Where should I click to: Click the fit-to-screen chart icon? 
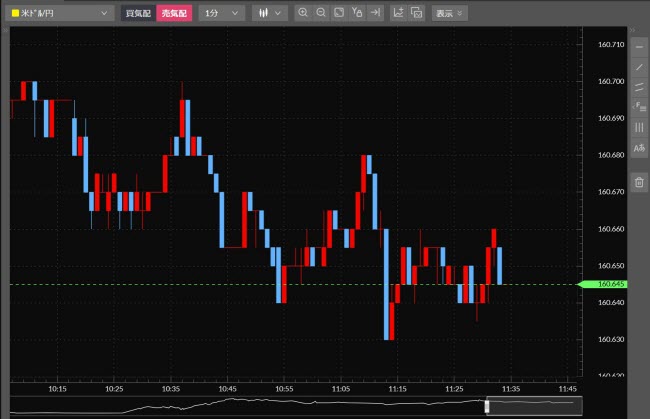tap(339, 13)
